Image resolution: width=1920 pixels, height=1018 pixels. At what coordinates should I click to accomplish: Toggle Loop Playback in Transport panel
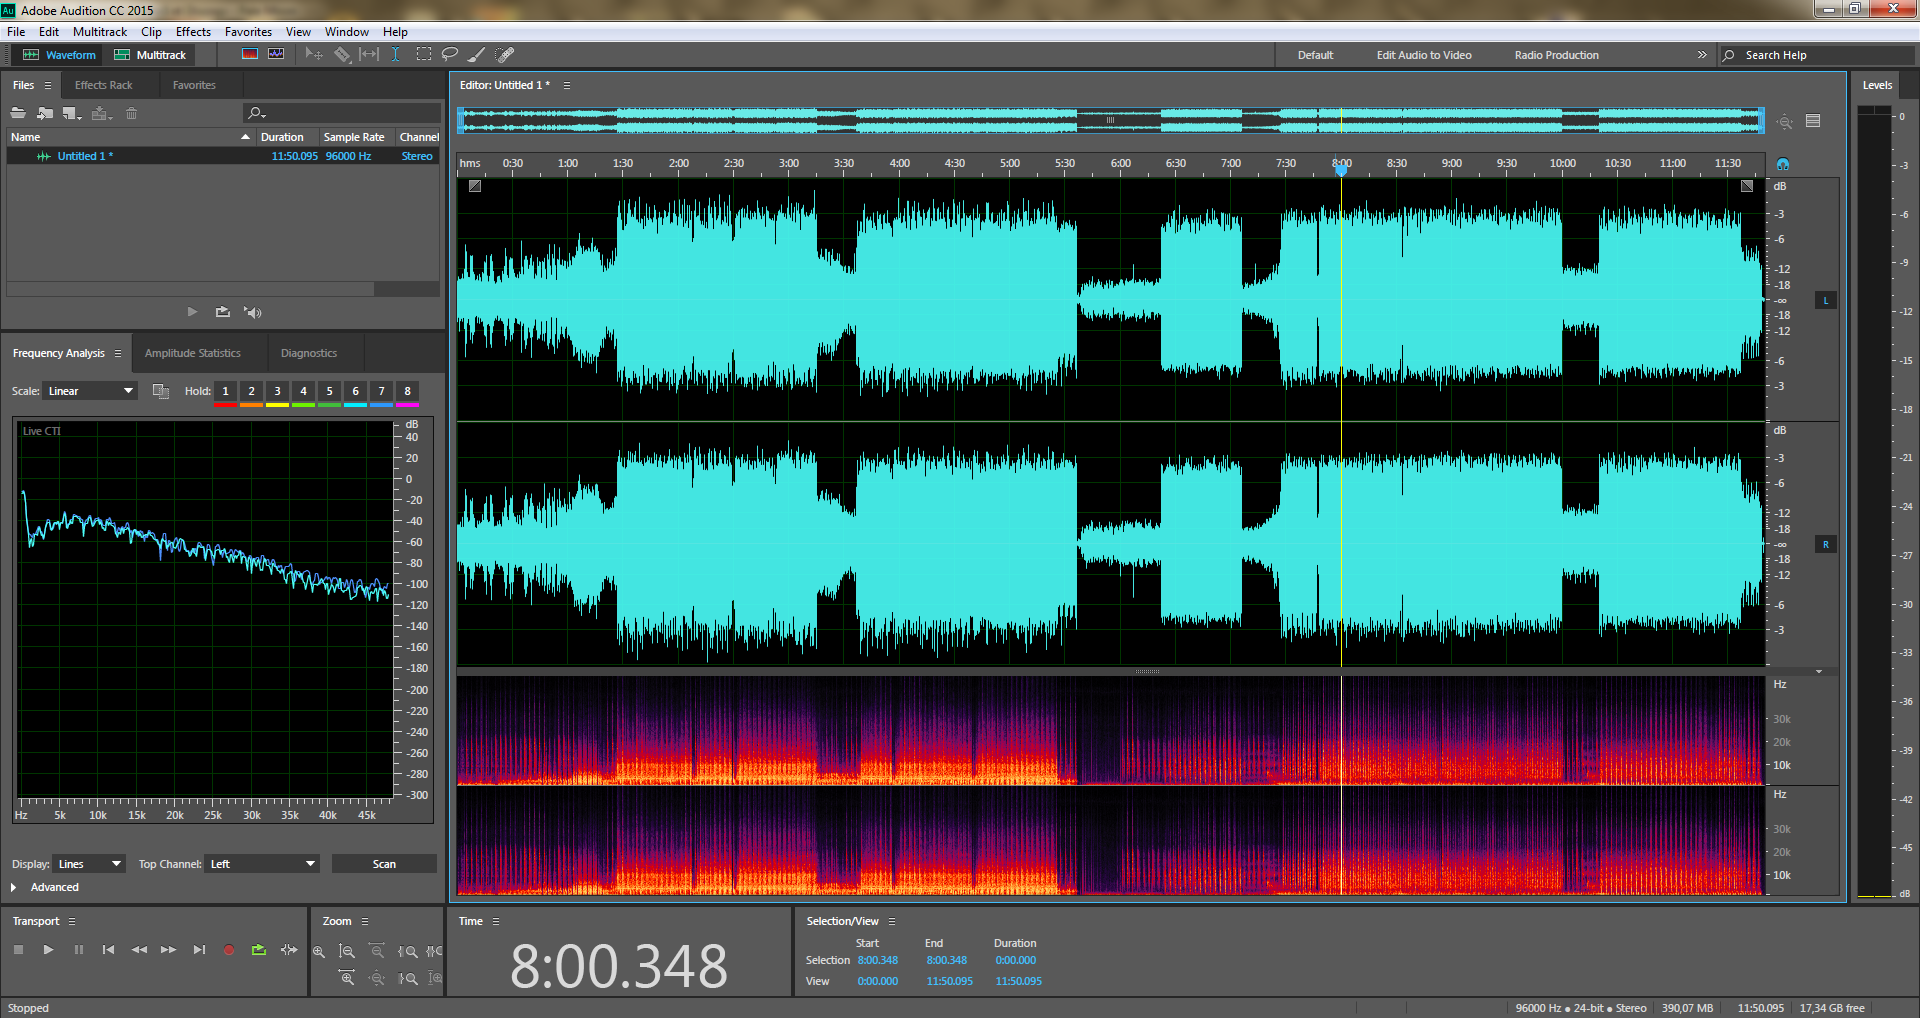(259, 950)
